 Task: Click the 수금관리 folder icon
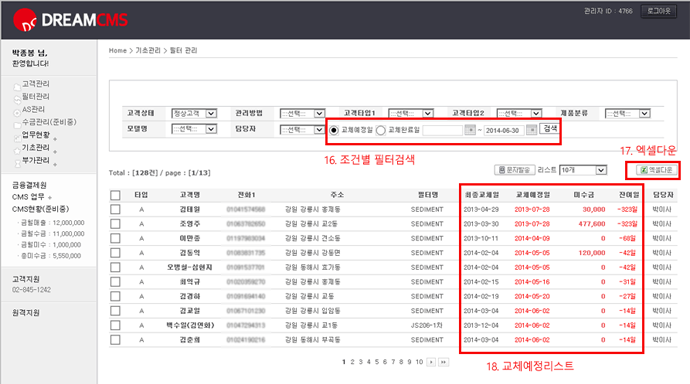(17, 125)
